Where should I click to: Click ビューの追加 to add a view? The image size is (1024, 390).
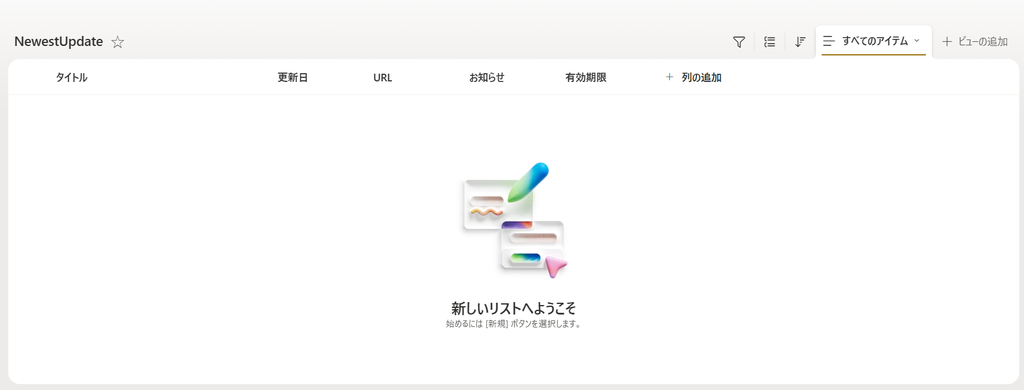click(x=974, y=42)
